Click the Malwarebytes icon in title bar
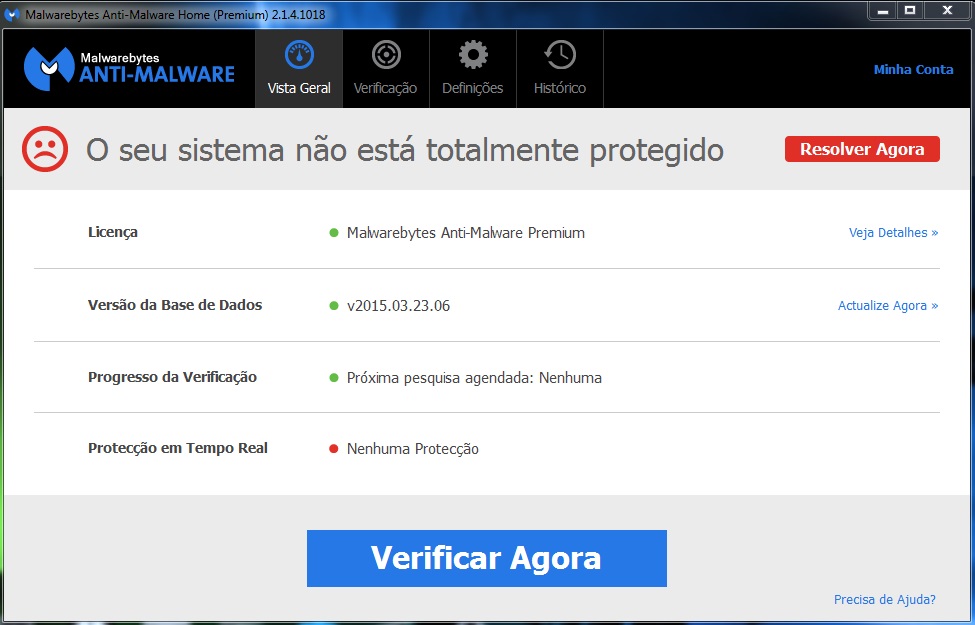This screenshot has height=625, width=975. click(x=12, y=14)
